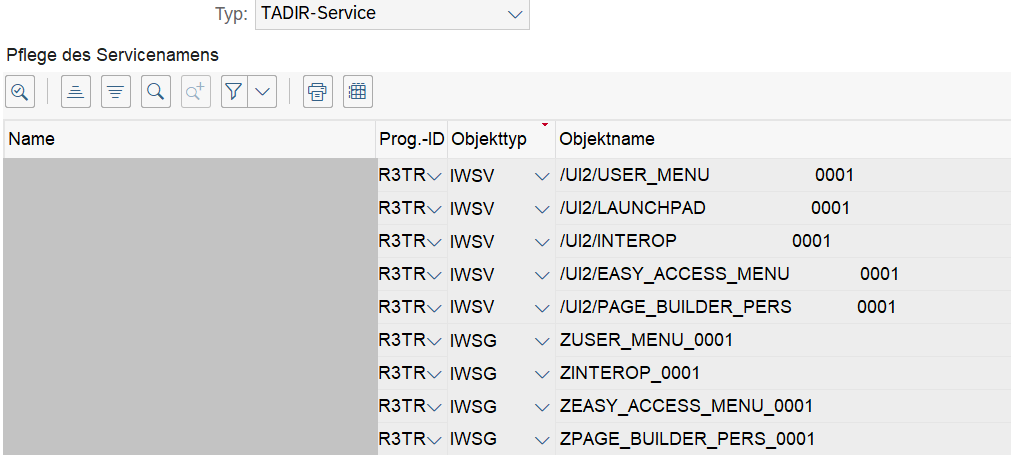Image resolution: width=1011 pixels, height=455 pixels.
Task: Open the grid layout settings icon
Action: pos(357,92)
